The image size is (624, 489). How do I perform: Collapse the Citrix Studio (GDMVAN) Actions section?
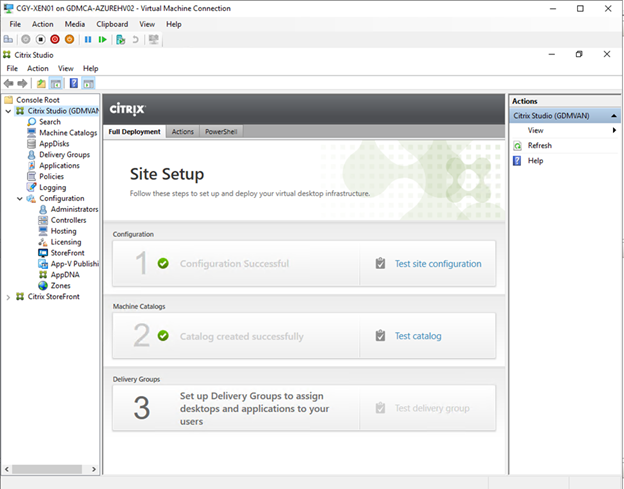pyautogui.click(x=613, y=116)
